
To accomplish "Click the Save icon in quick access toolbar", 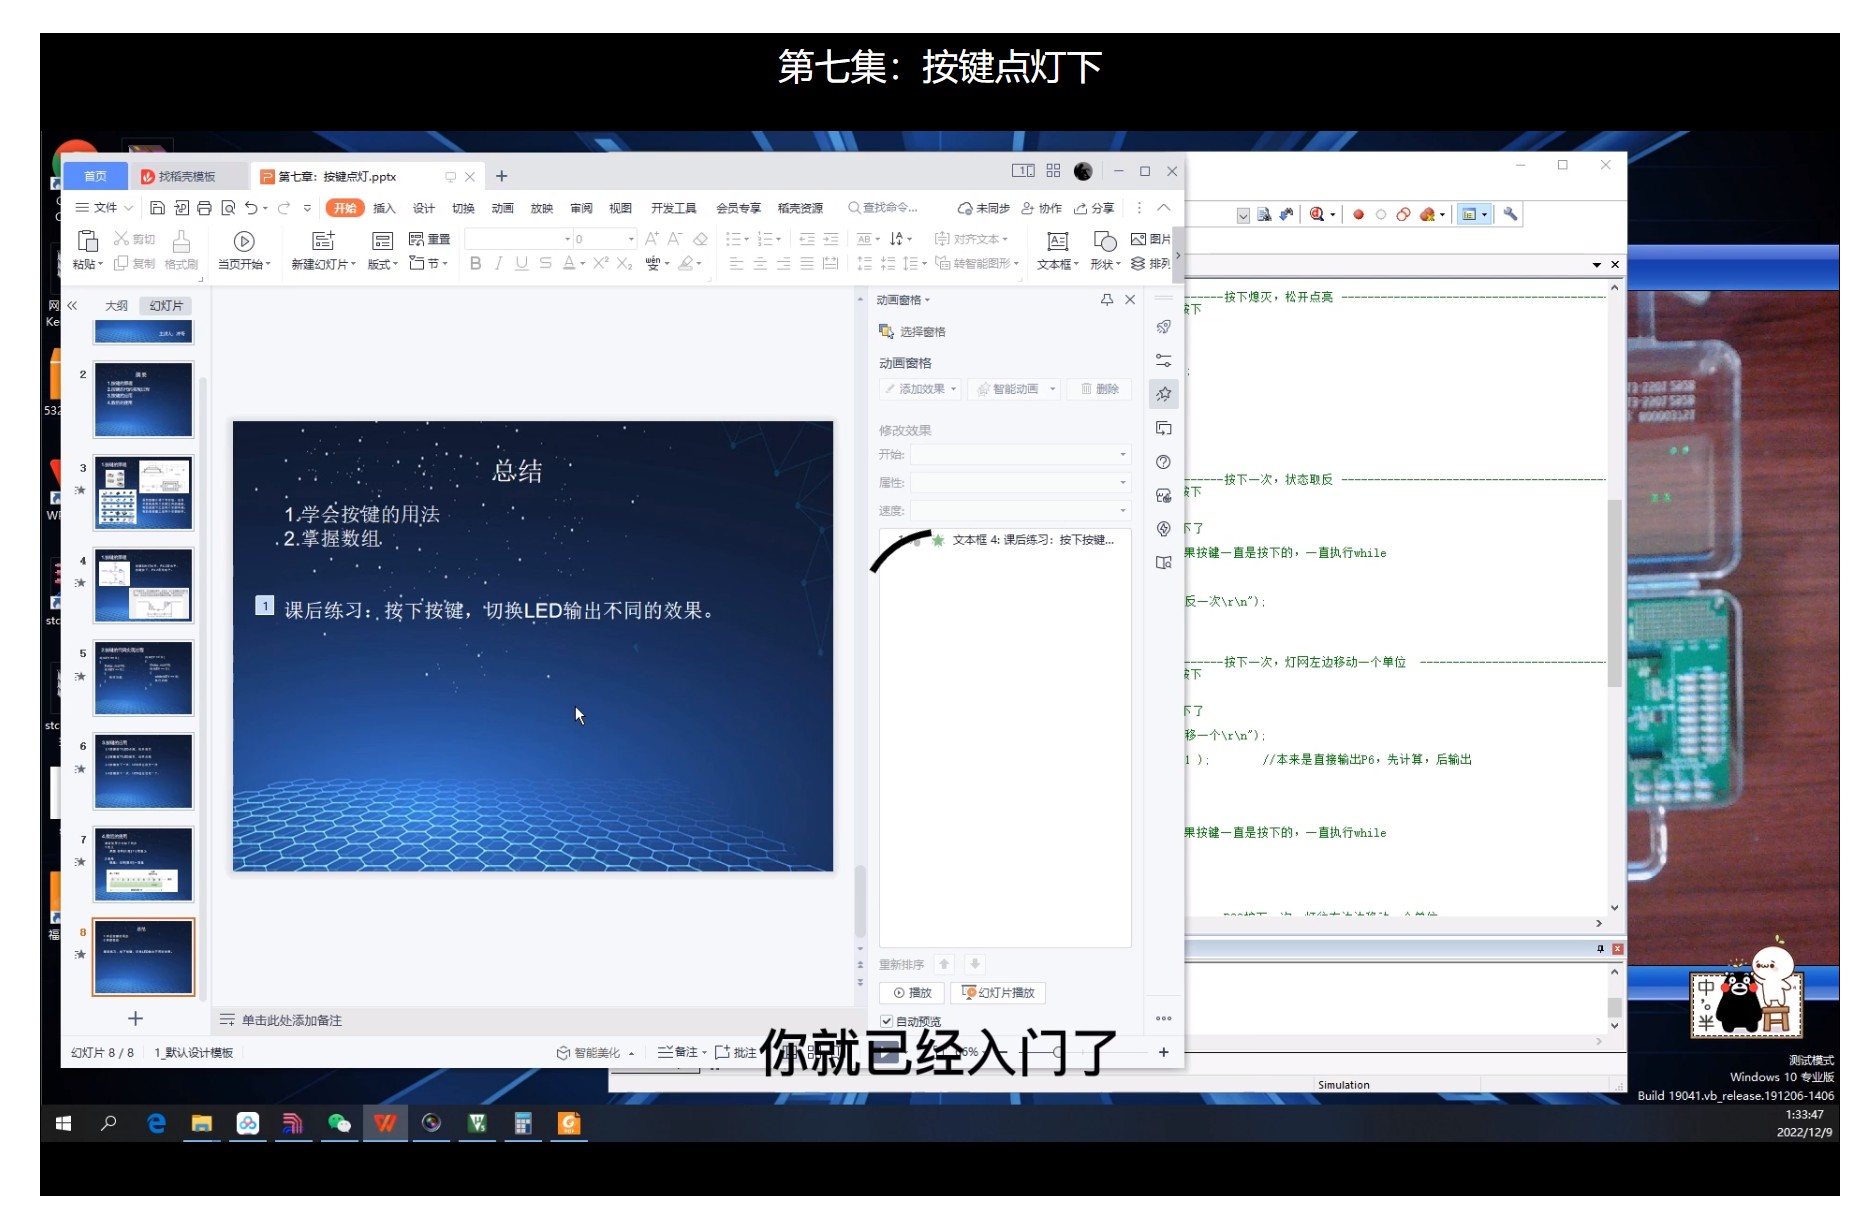I will [157, 208].
